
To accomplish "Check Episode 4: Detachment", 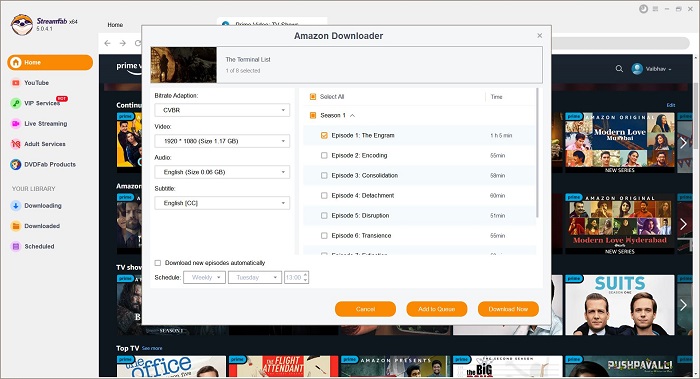I will pos(324,196).
